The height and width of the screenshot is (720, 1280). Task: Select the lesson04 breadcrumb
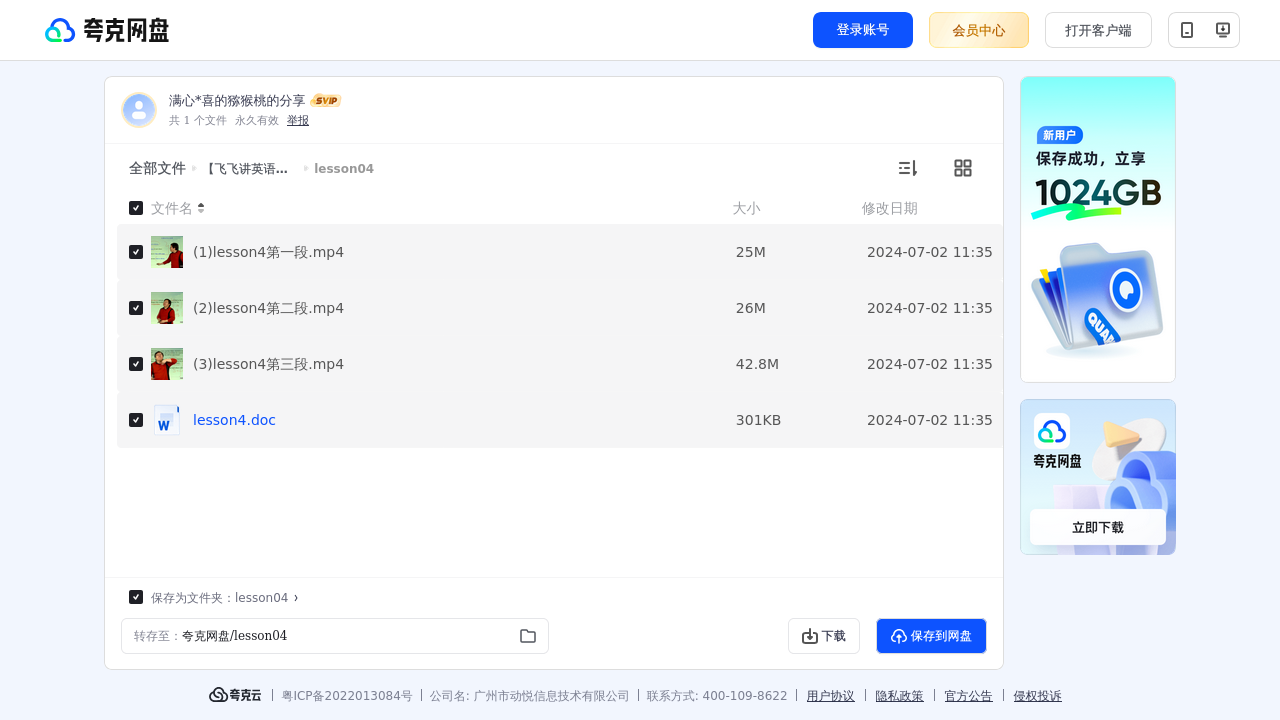click(344, 168)
